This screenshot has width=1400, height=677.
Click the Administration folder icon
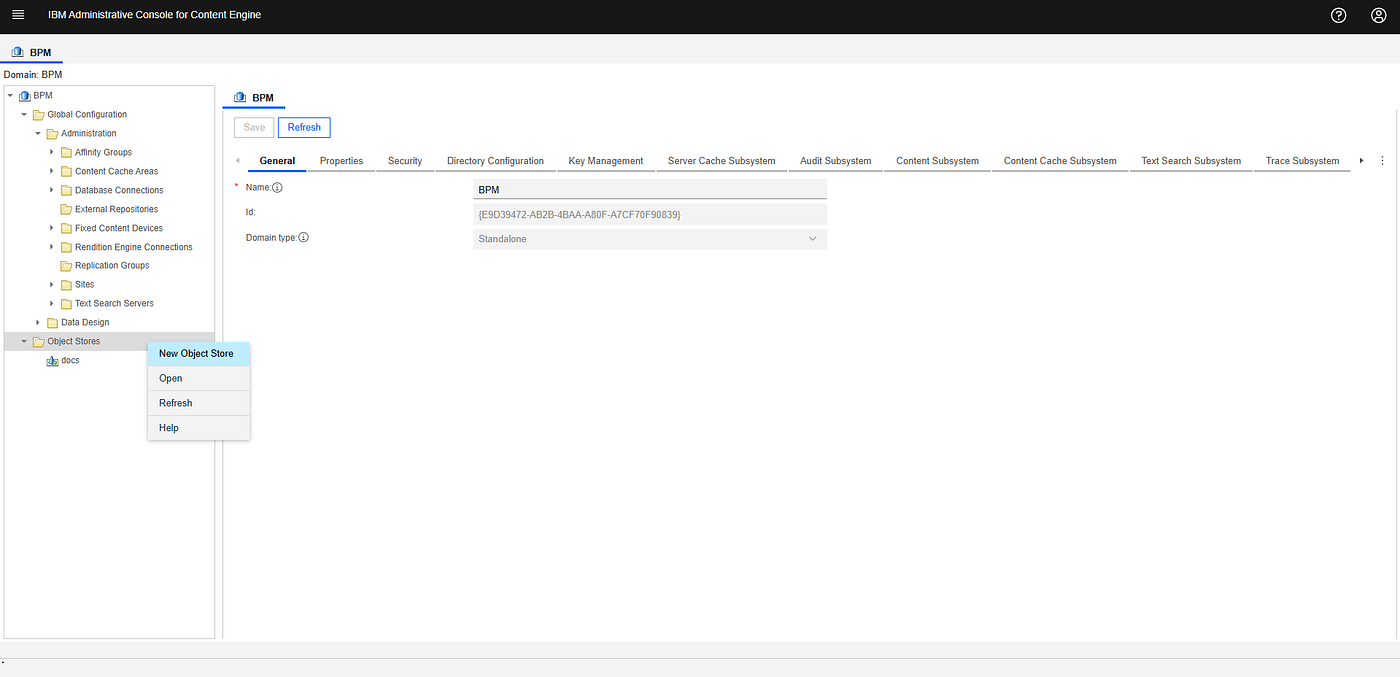53,134
